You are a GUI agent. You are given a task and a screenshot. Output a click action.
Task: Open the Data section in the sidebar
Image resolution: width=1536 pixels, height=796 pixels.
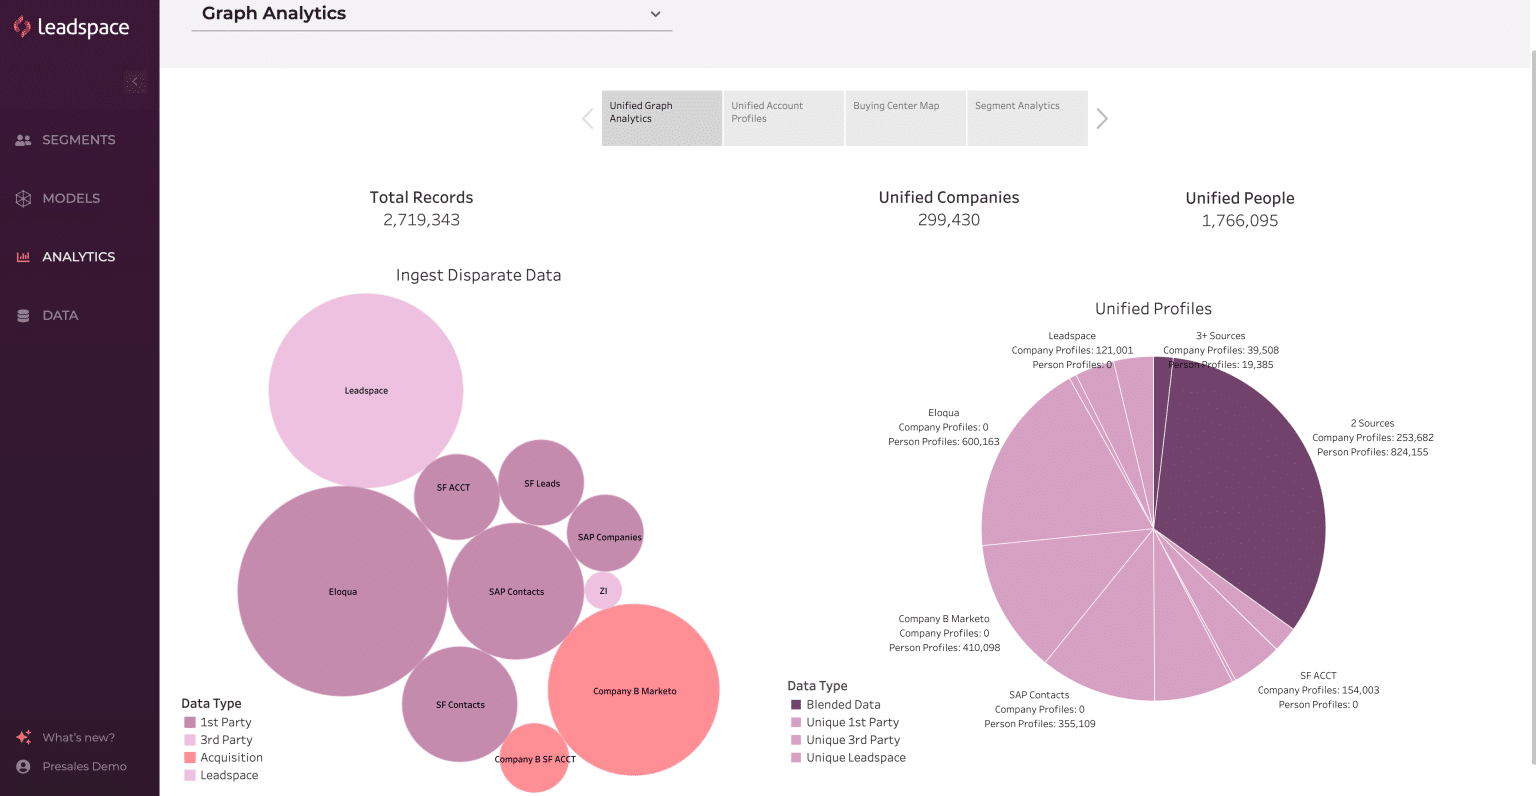[22, 315]
